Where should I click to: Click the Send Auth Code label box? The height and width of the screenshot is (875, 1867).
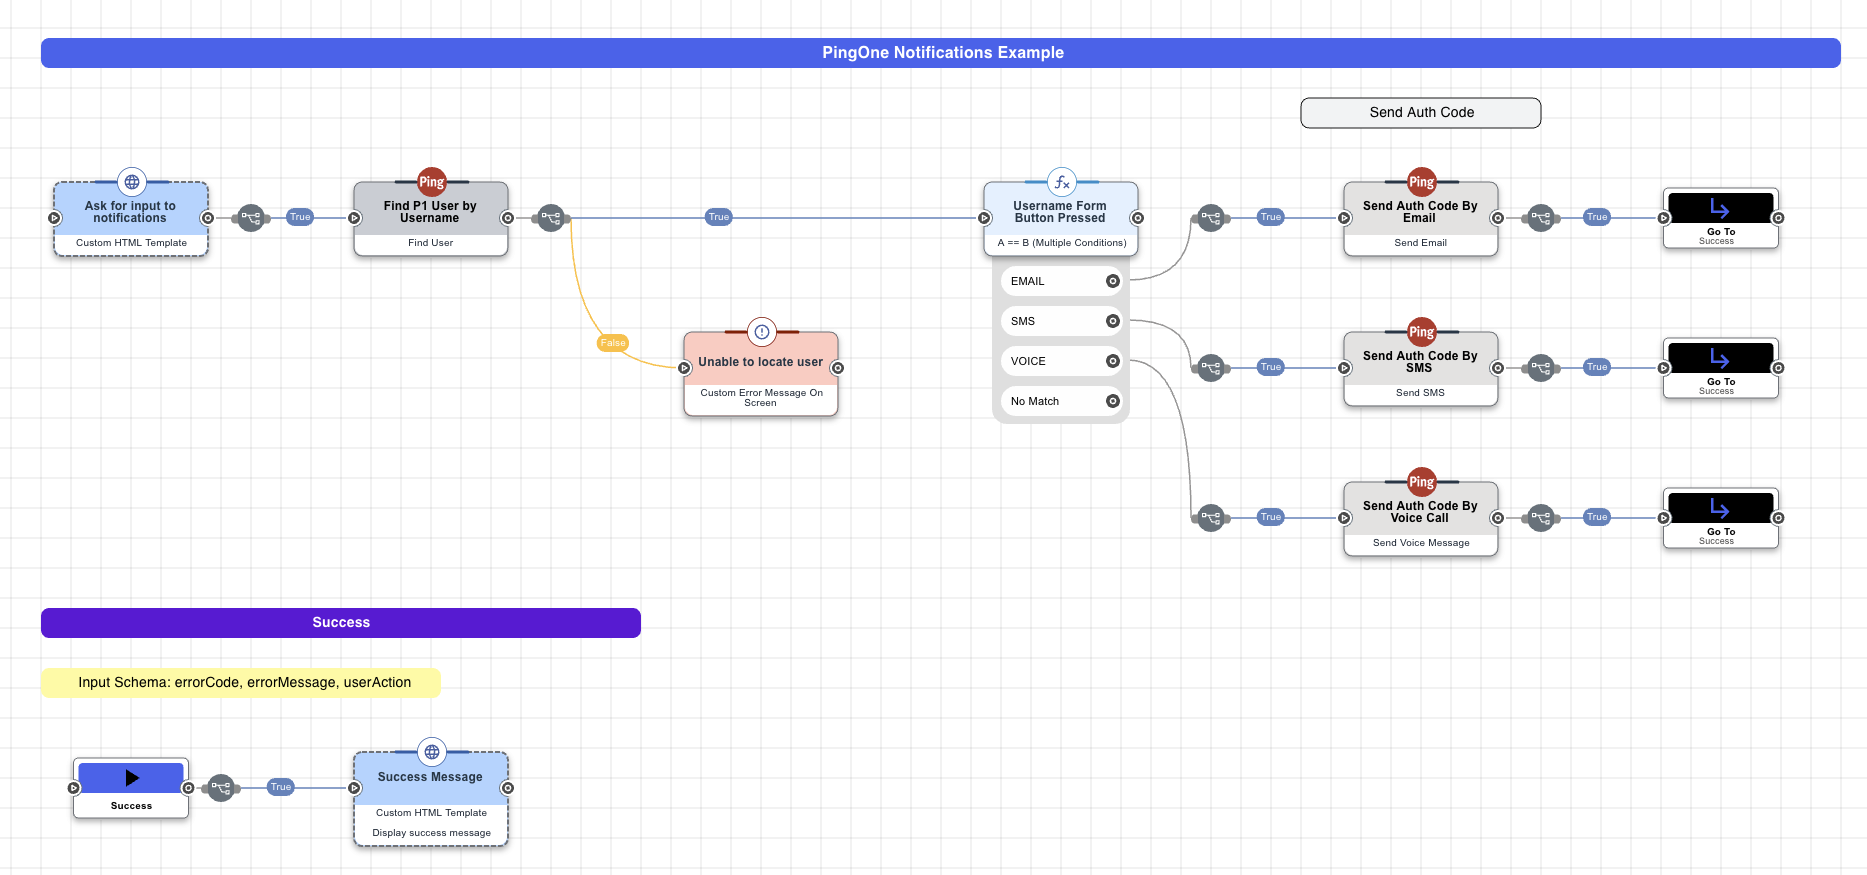click(x=1420, y=113)
